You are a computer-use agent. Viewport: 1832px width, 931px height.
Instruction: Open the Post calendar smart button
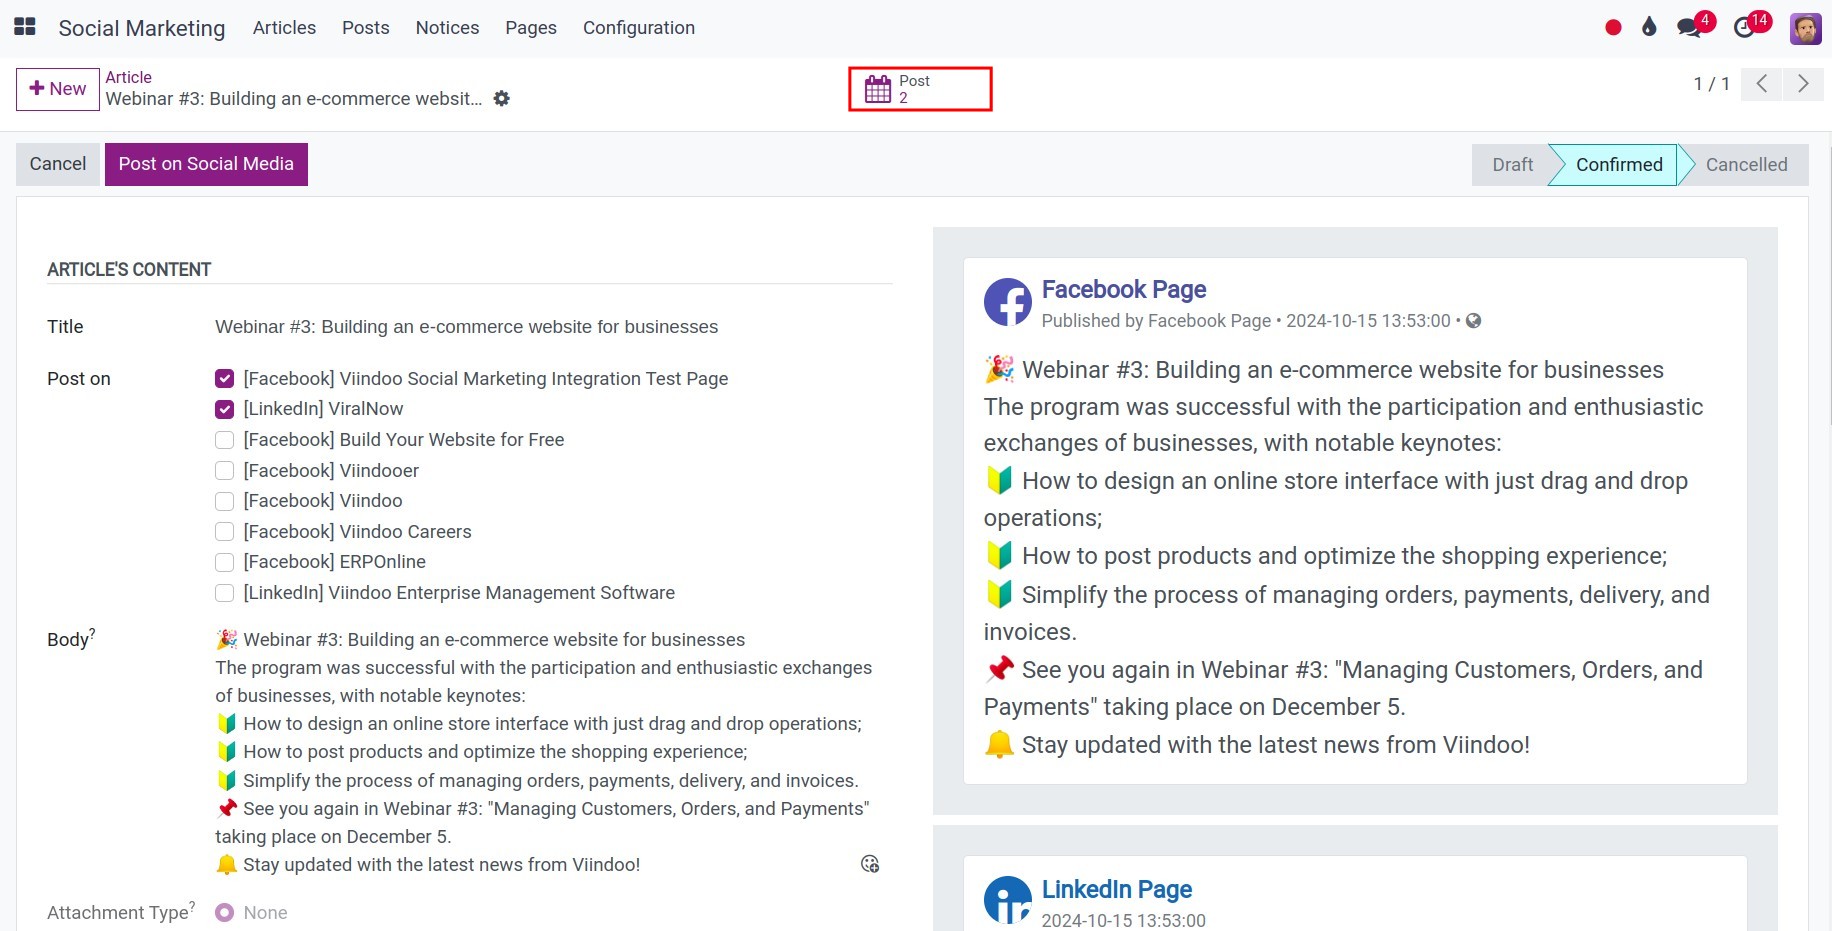coord(920,89)
